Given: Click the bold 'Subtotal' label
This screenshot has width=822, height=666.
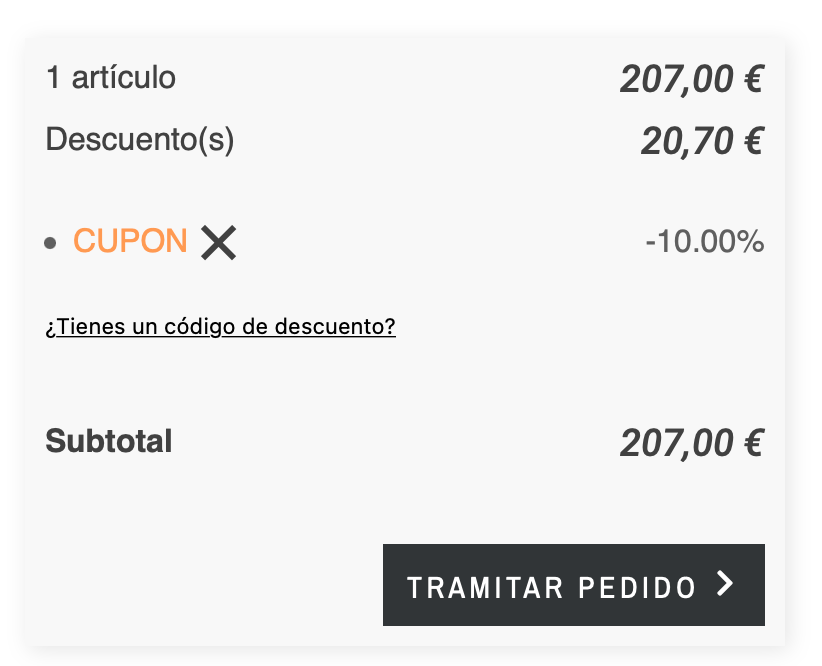Looking at the screenshot, I should [109, 441].
